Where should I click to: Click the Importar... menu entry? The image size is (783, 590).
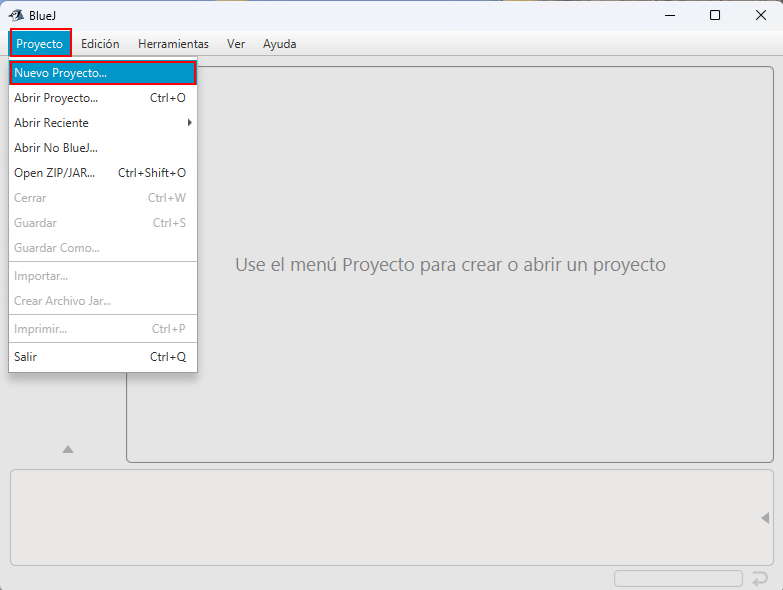[103, 276]
